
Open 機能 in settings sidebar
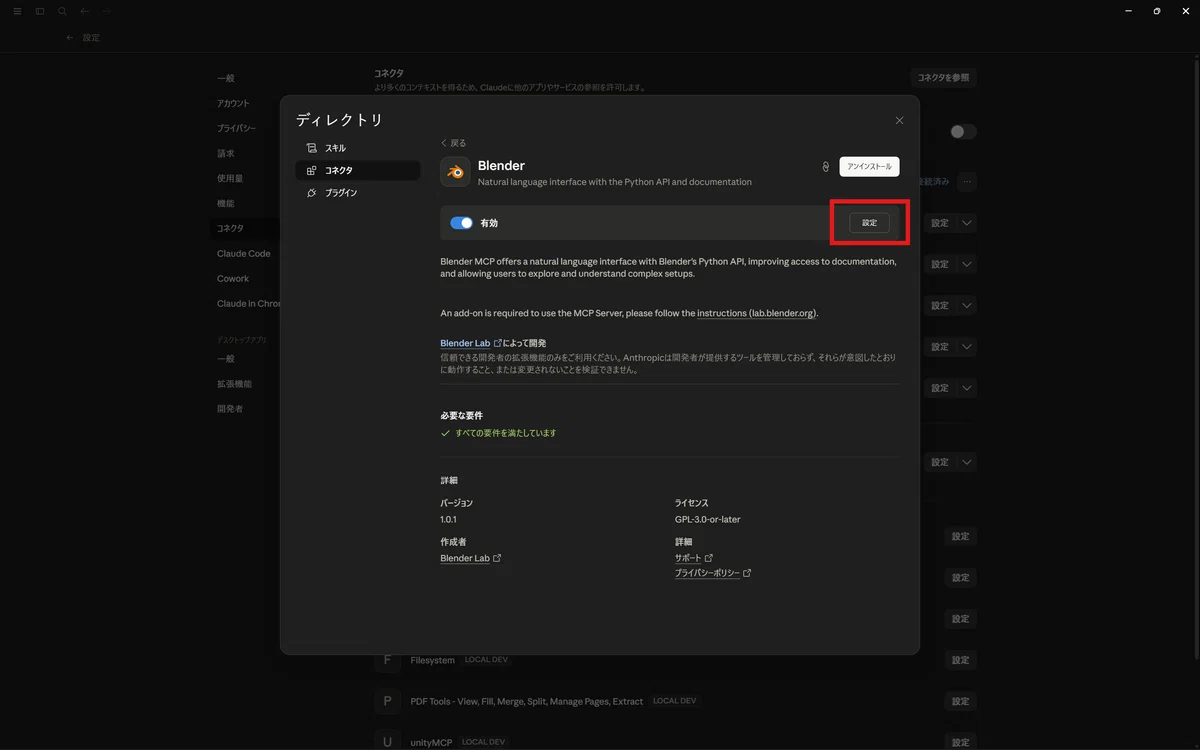pos(225,203)
